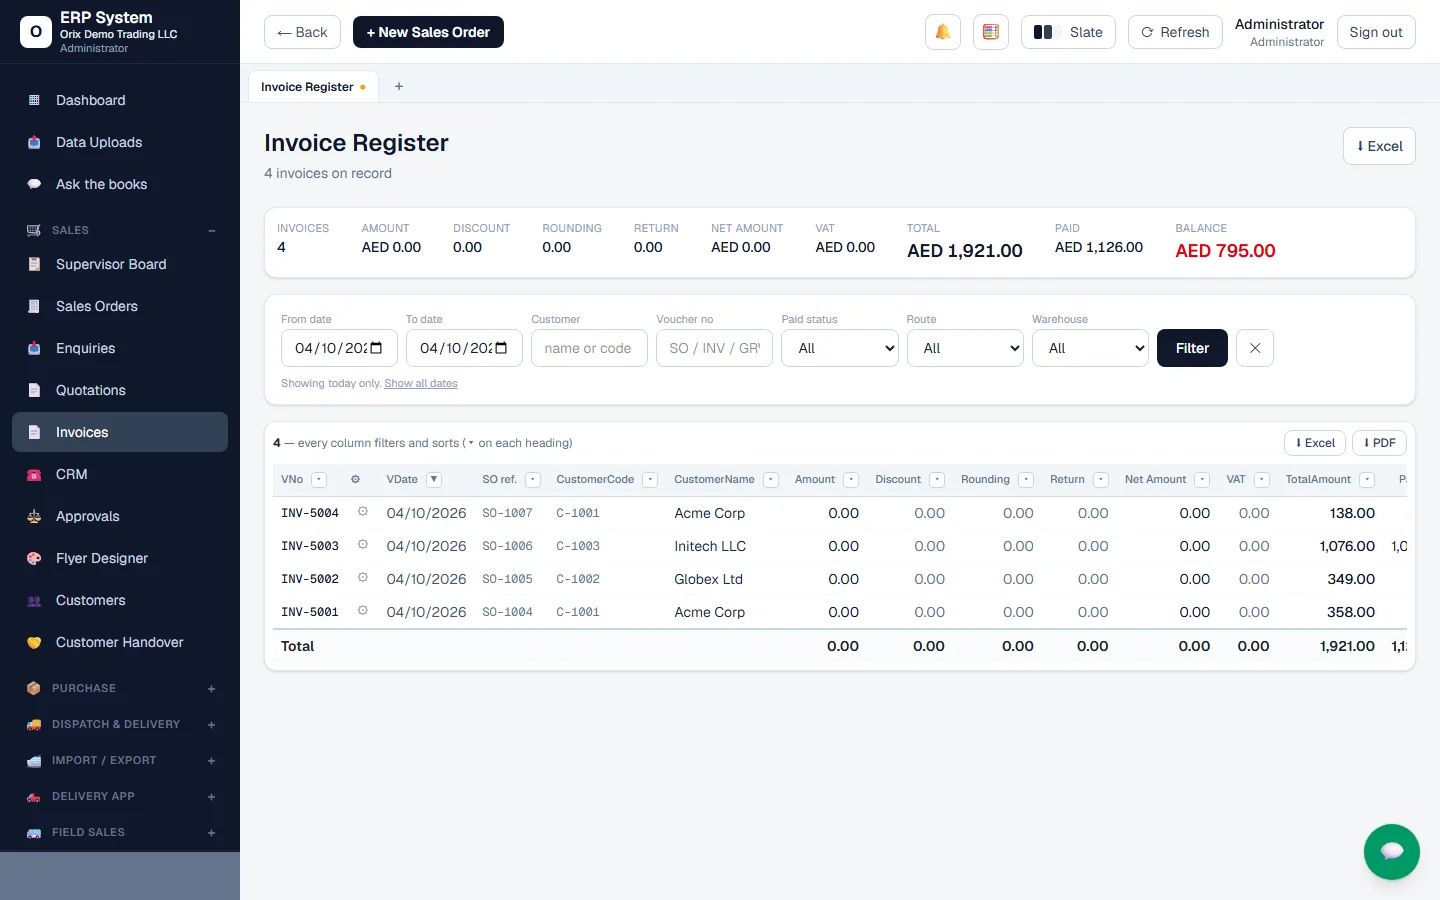
Task: Open the Paid status dropdown
Action: tap(840, 348)
